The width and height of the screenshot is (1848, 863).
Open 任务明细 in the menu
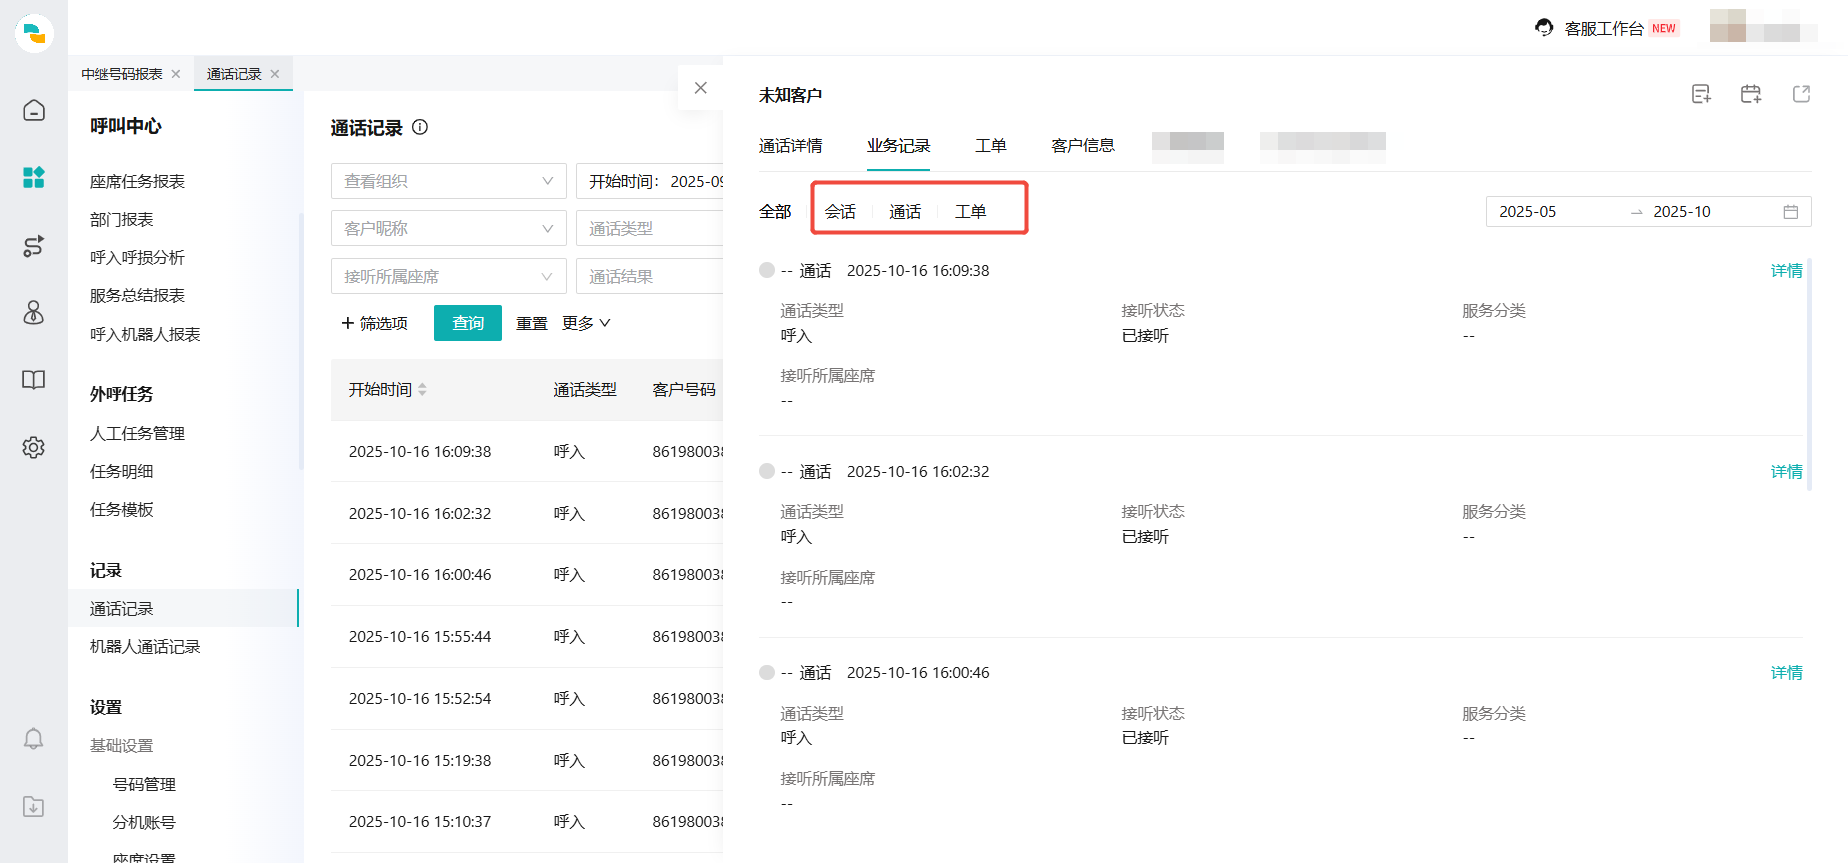click(121, 471)
